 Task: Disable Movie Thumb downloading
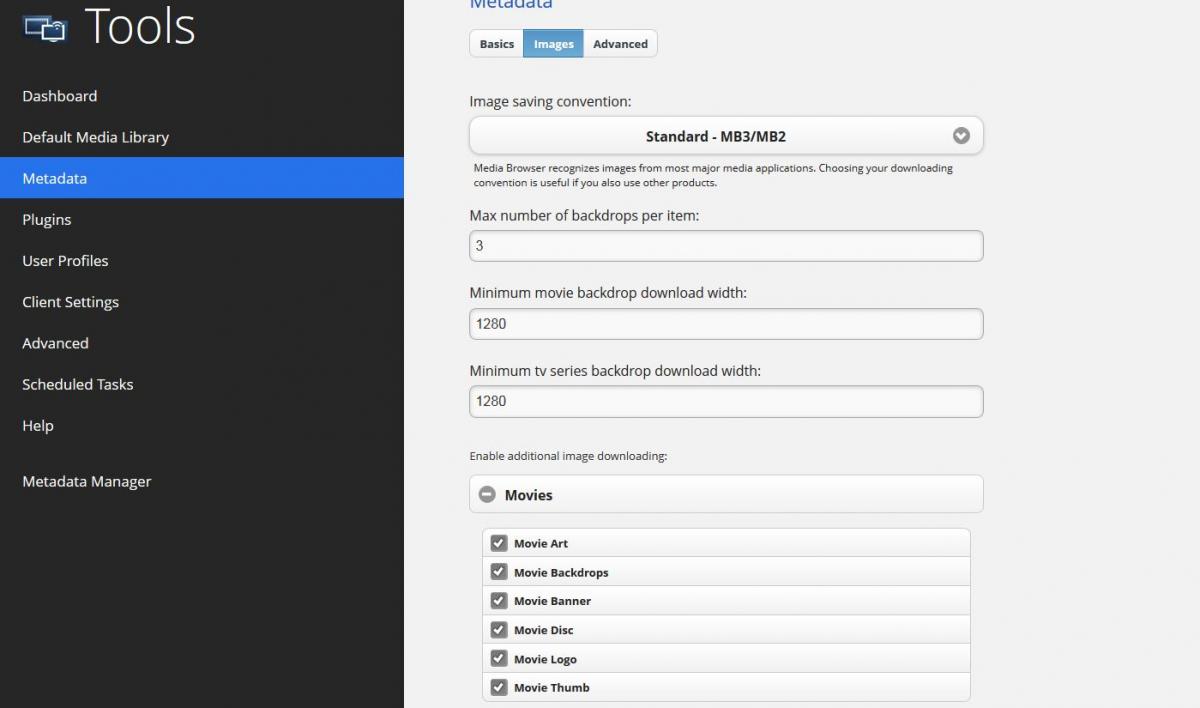(498, 687)
